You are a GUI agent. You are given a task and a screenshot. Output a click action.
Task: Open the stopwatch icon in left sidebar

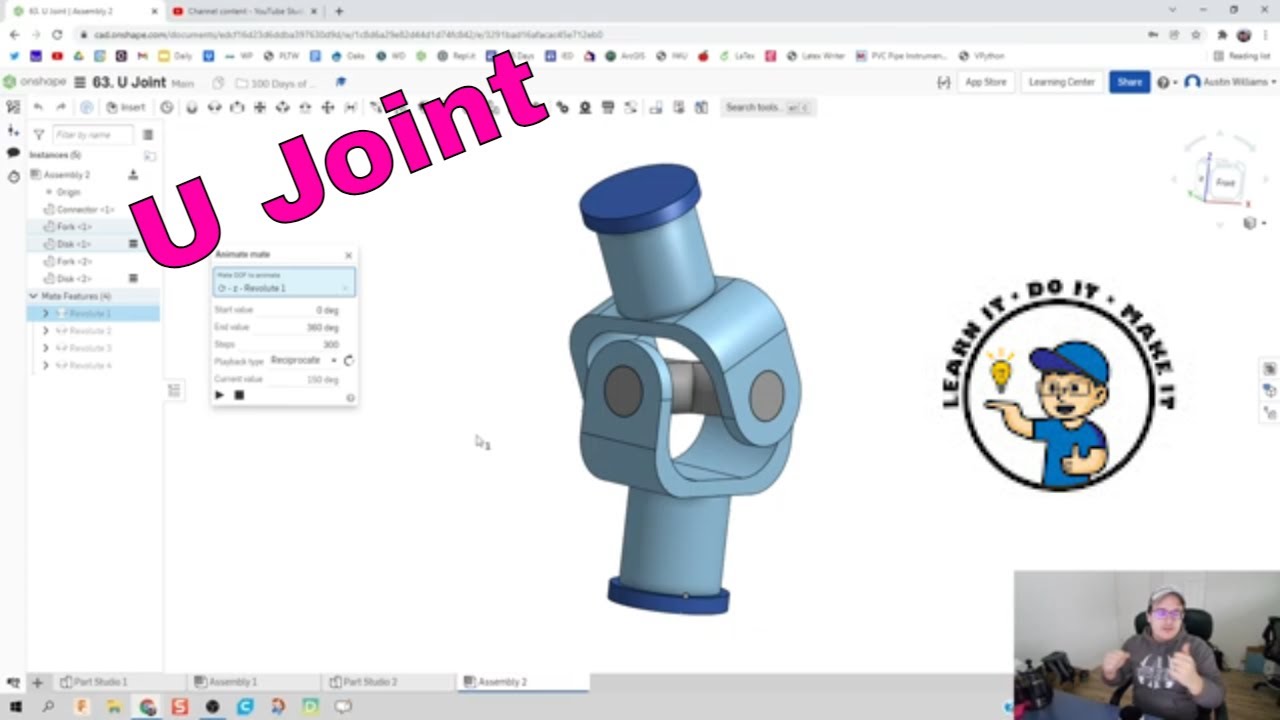click(13, 176)
